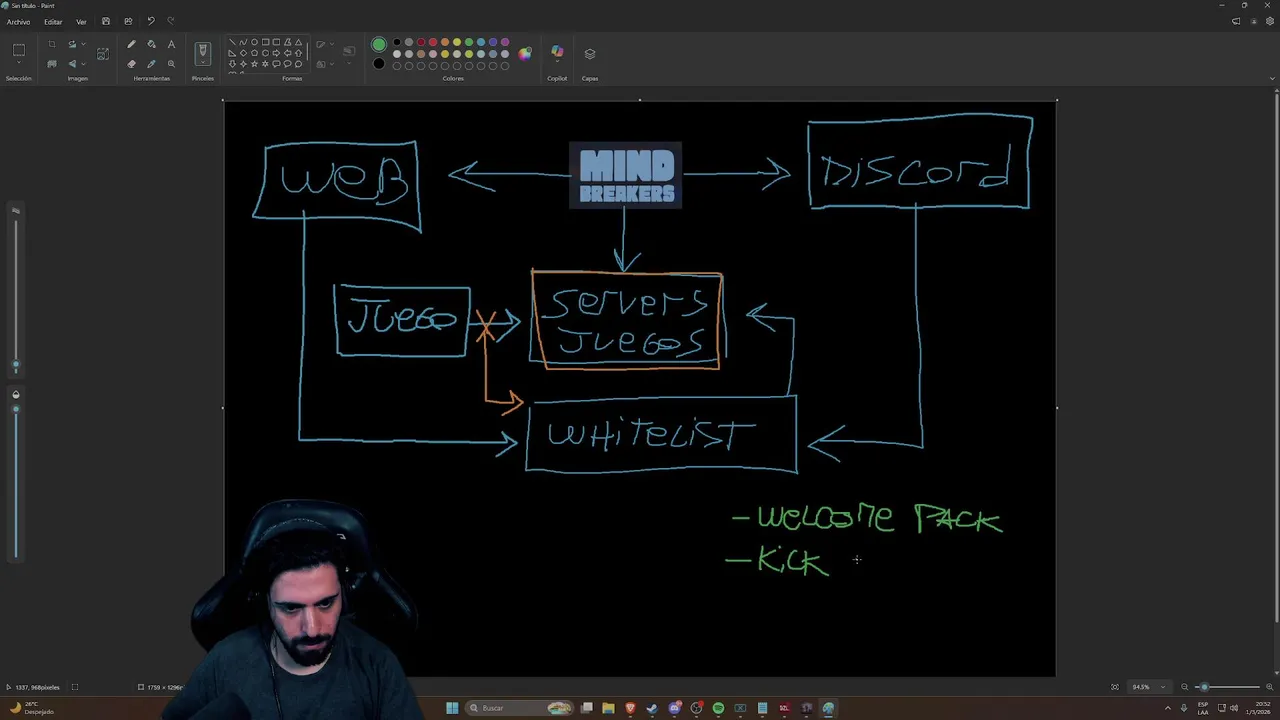
Task: Select the Eraser tool
Action: pos(131,64)
